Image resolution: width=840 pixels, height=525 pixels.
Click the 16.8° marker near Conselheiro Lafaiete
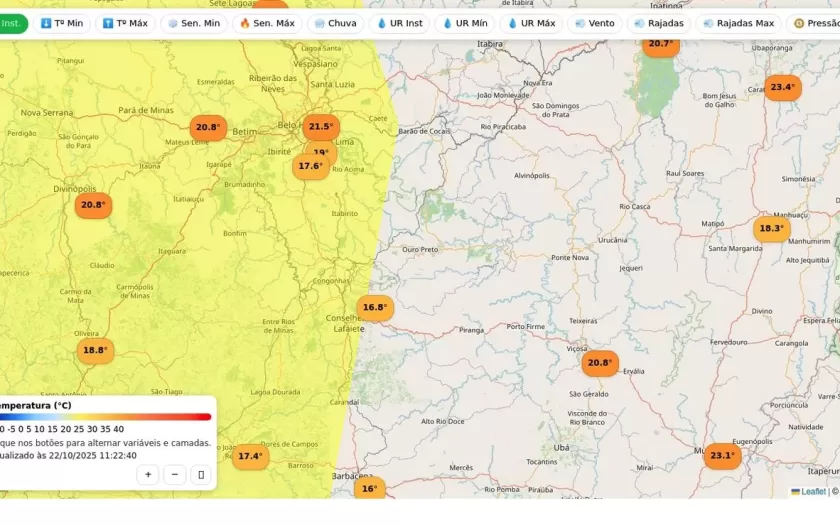pyautogui.click(x=375, y=308)
